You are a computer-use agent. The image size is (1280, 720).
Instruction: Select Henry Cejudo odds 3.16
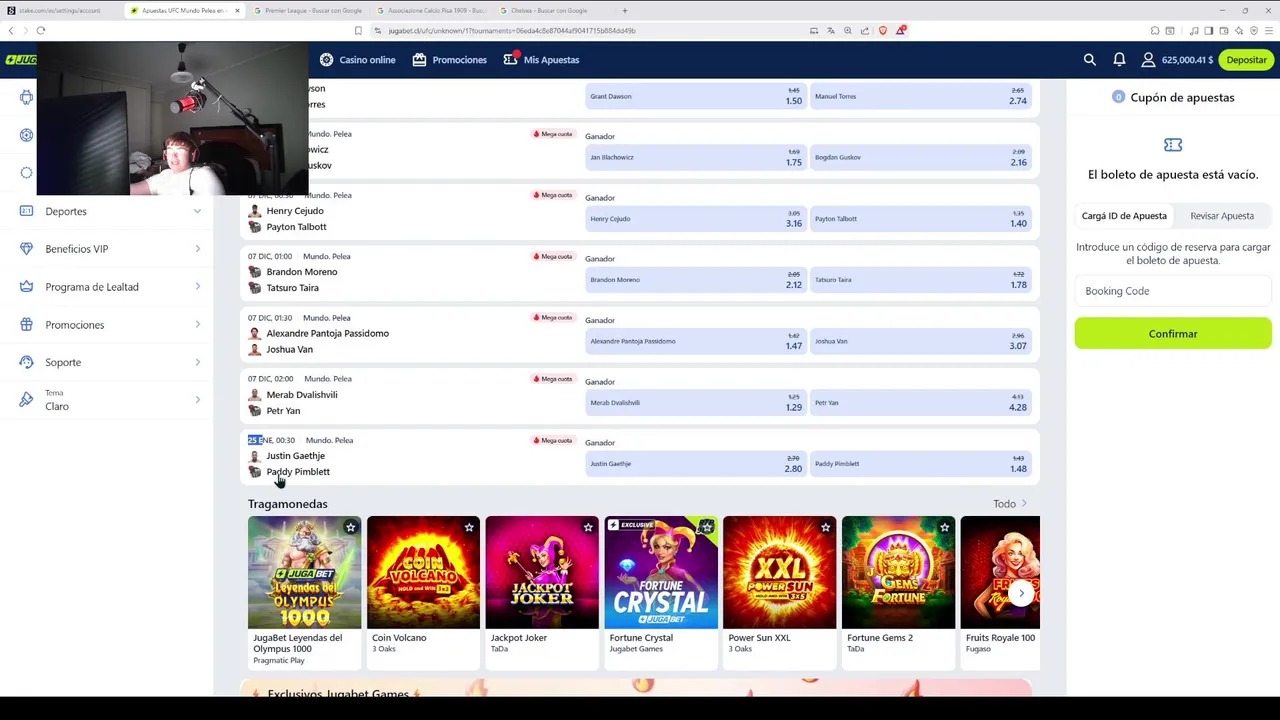pyautogui.click(x=696, y=219)
